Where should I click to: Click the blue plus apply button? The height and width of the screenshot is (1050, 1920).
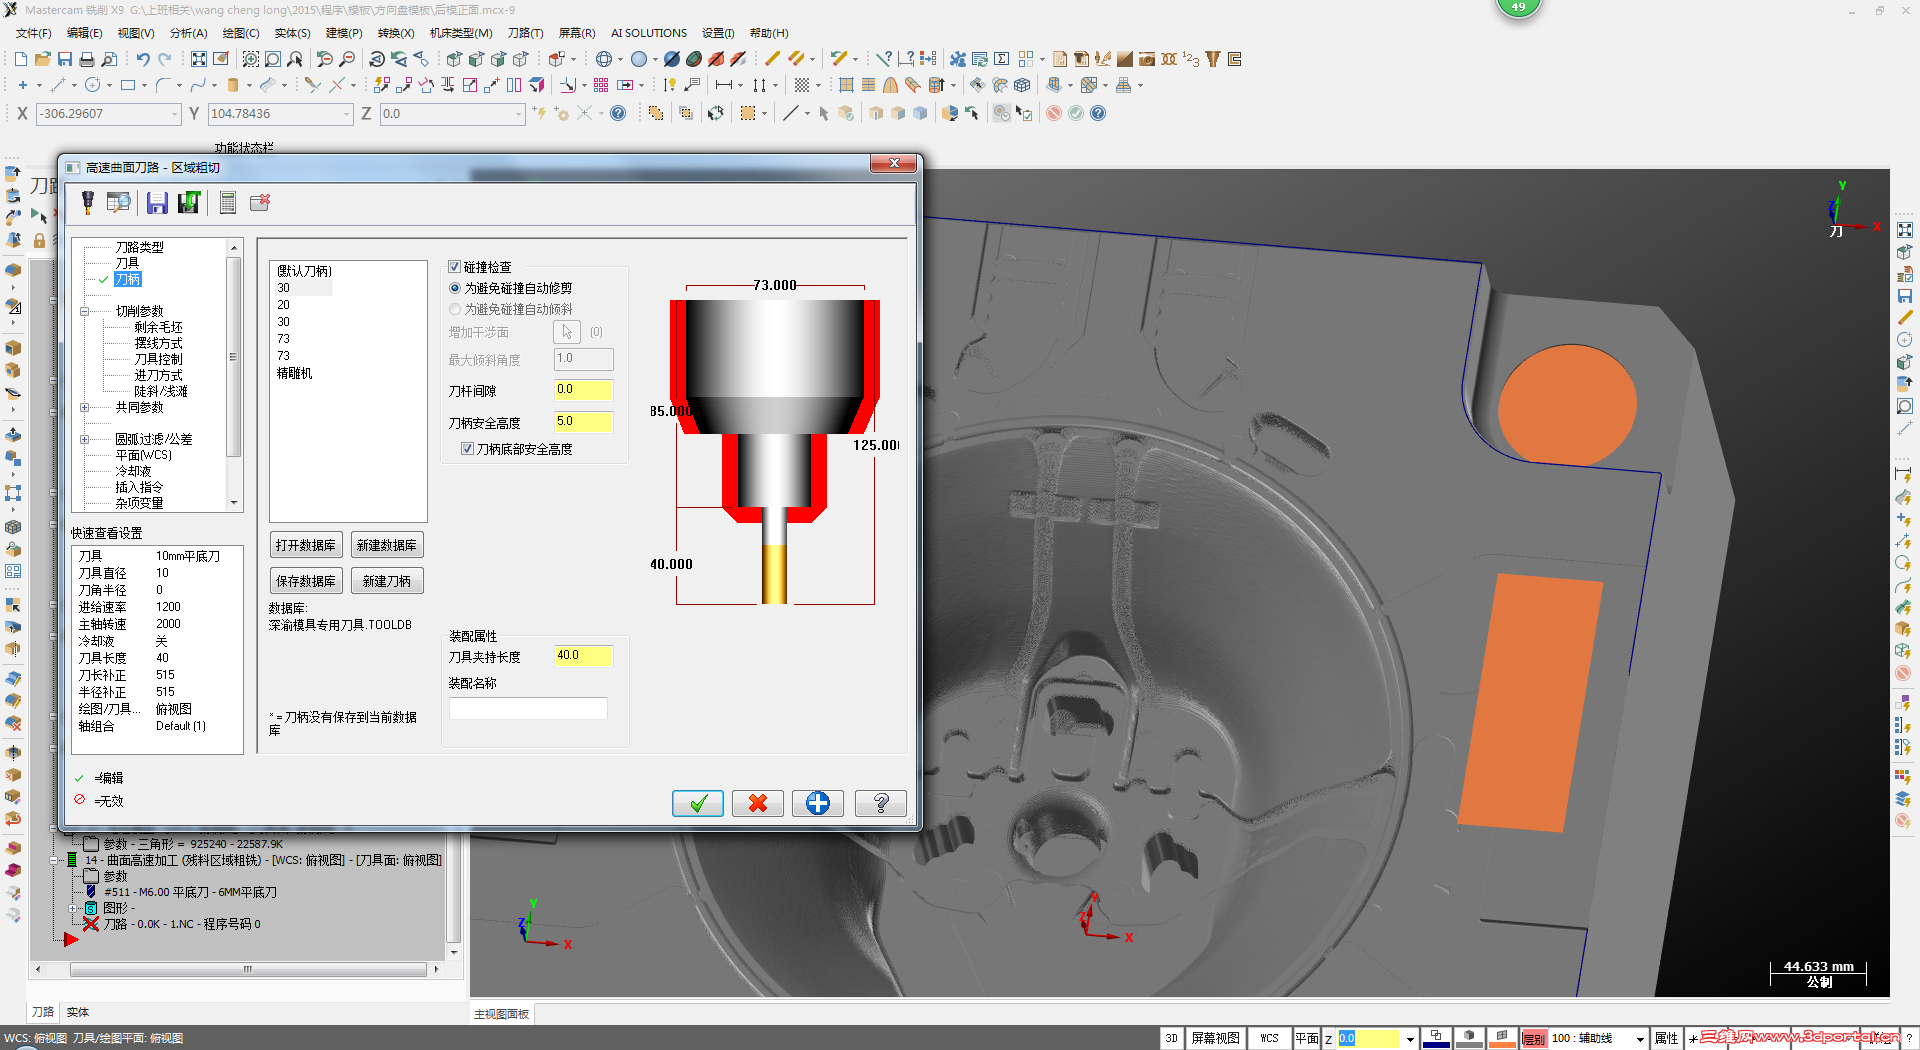tap(817, 803)
